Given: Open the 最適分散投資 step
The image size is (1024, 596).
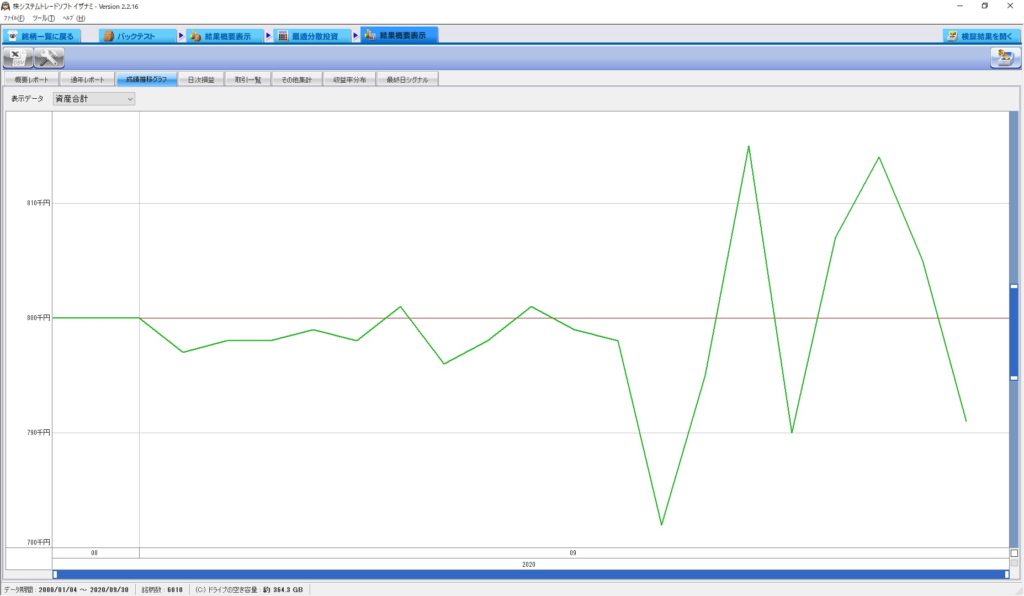Looking at the screenshot, I should 313,35.
